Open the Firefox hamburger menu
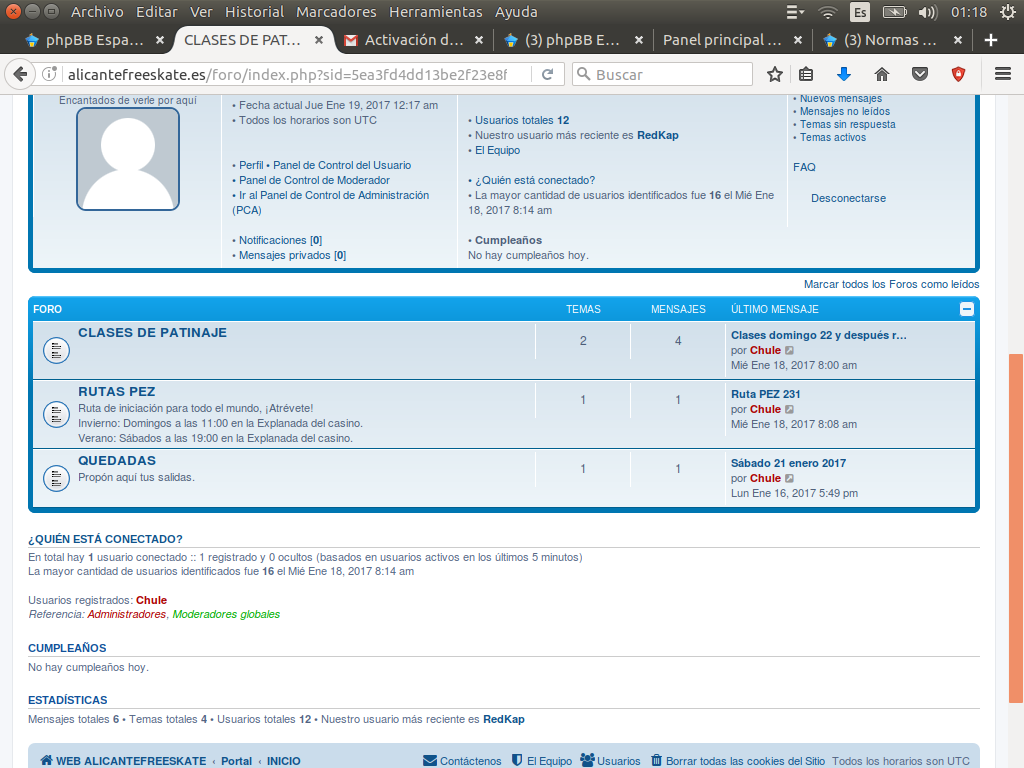Viewport: 1024px width, 768px height. click(1002, 75)
